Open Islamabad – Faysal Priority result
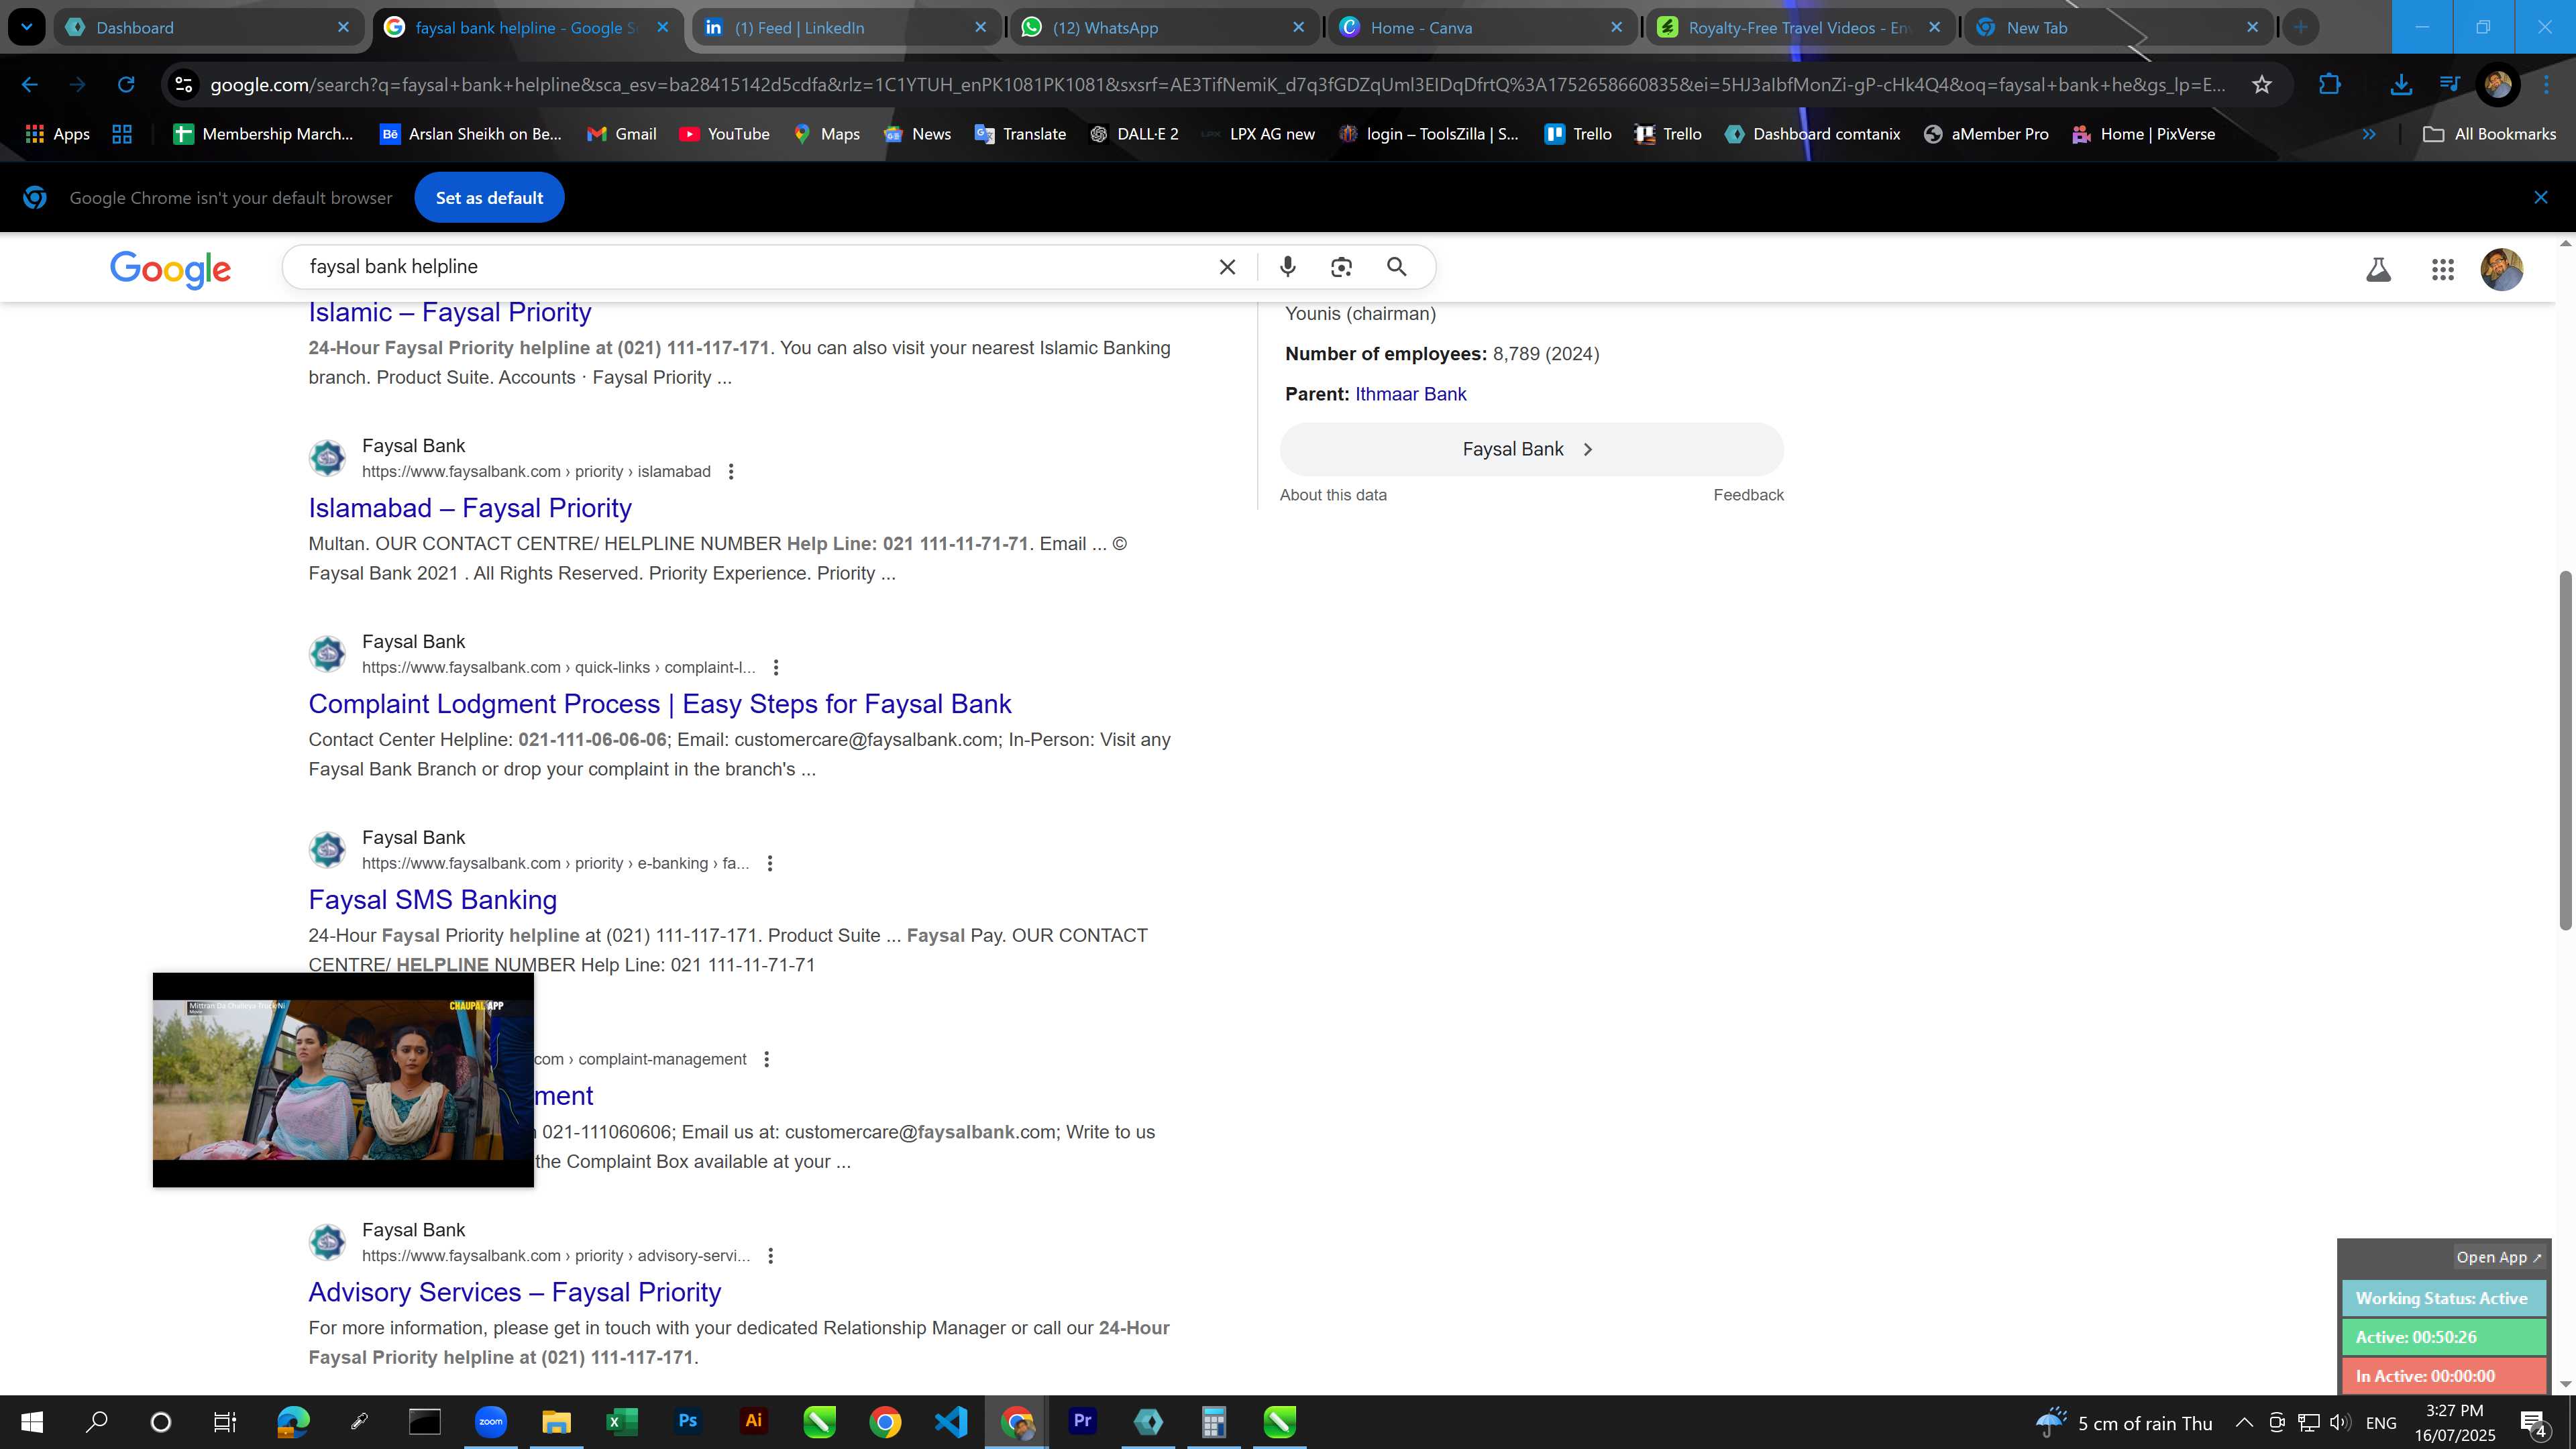This screenshot has width=2576, height=1449. (470, 508)
